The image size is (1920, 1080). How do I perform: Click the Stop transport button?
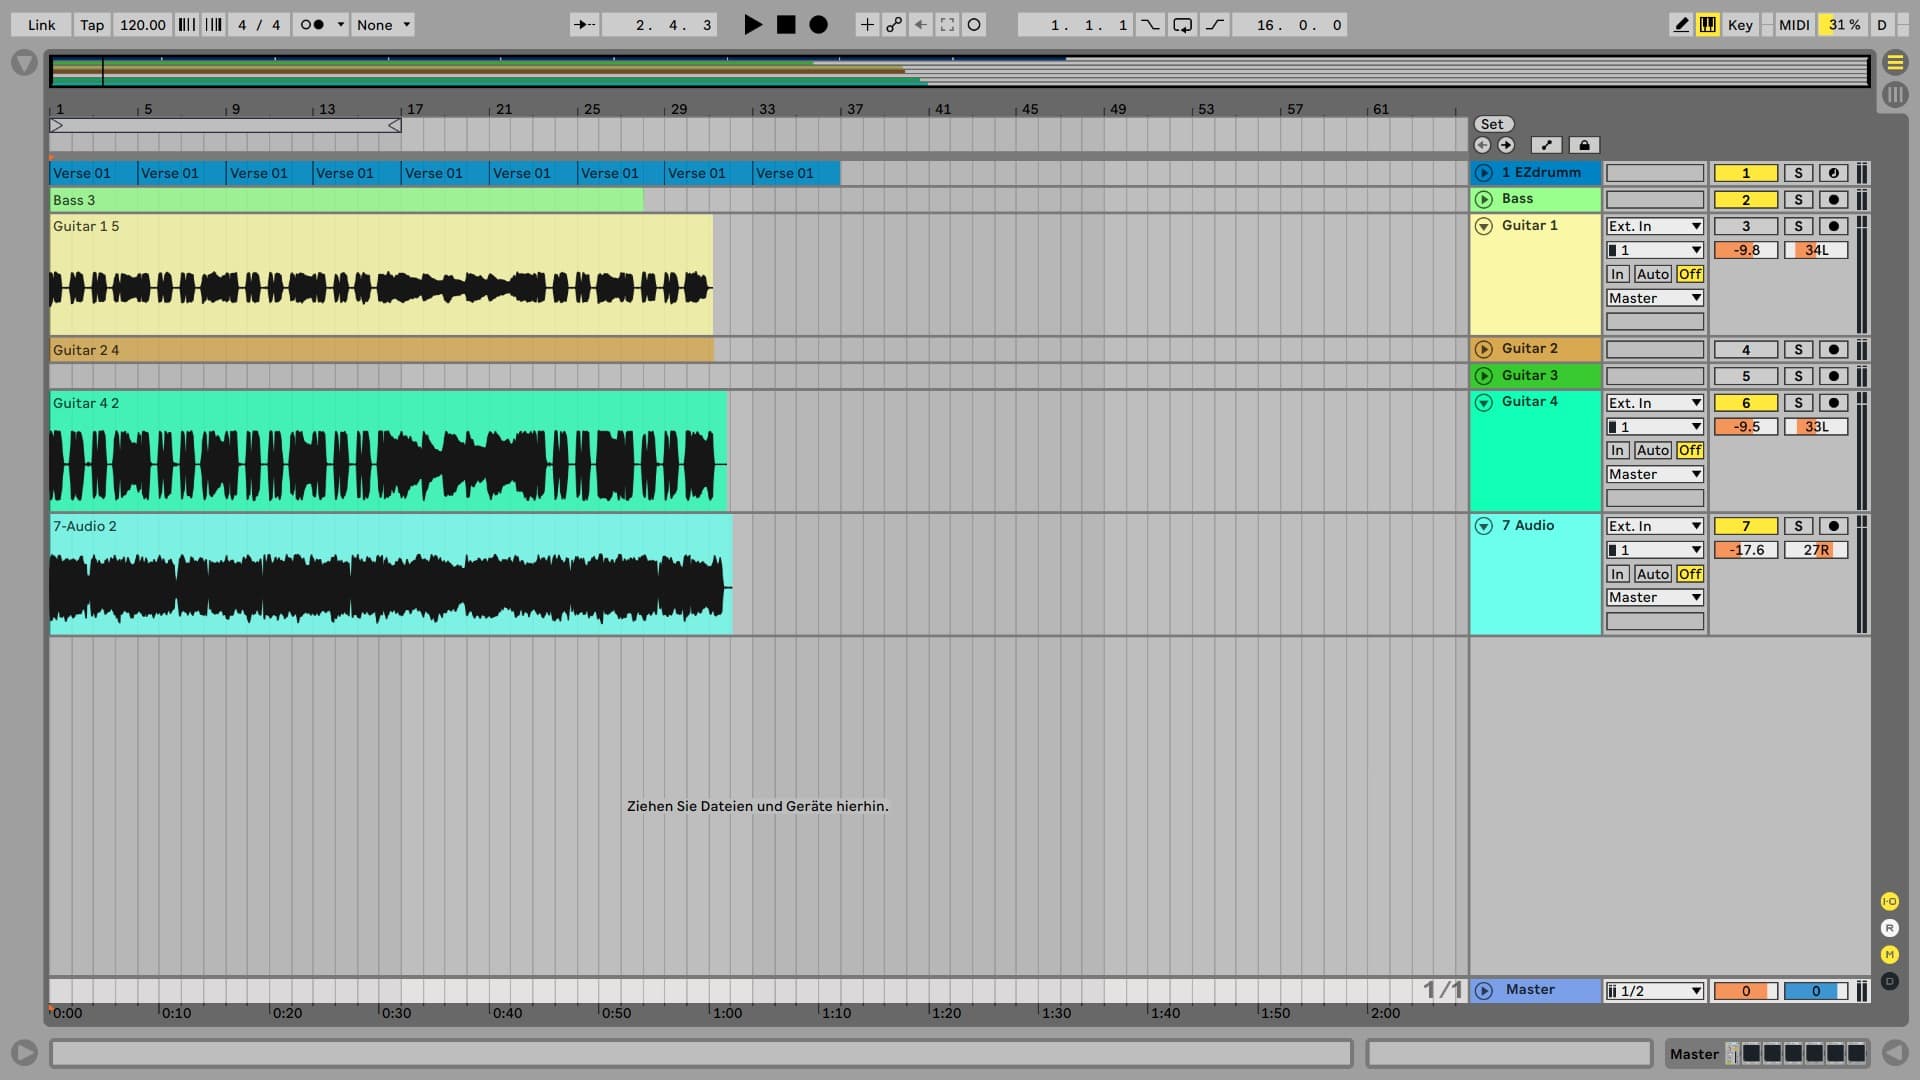coord(786,25)
